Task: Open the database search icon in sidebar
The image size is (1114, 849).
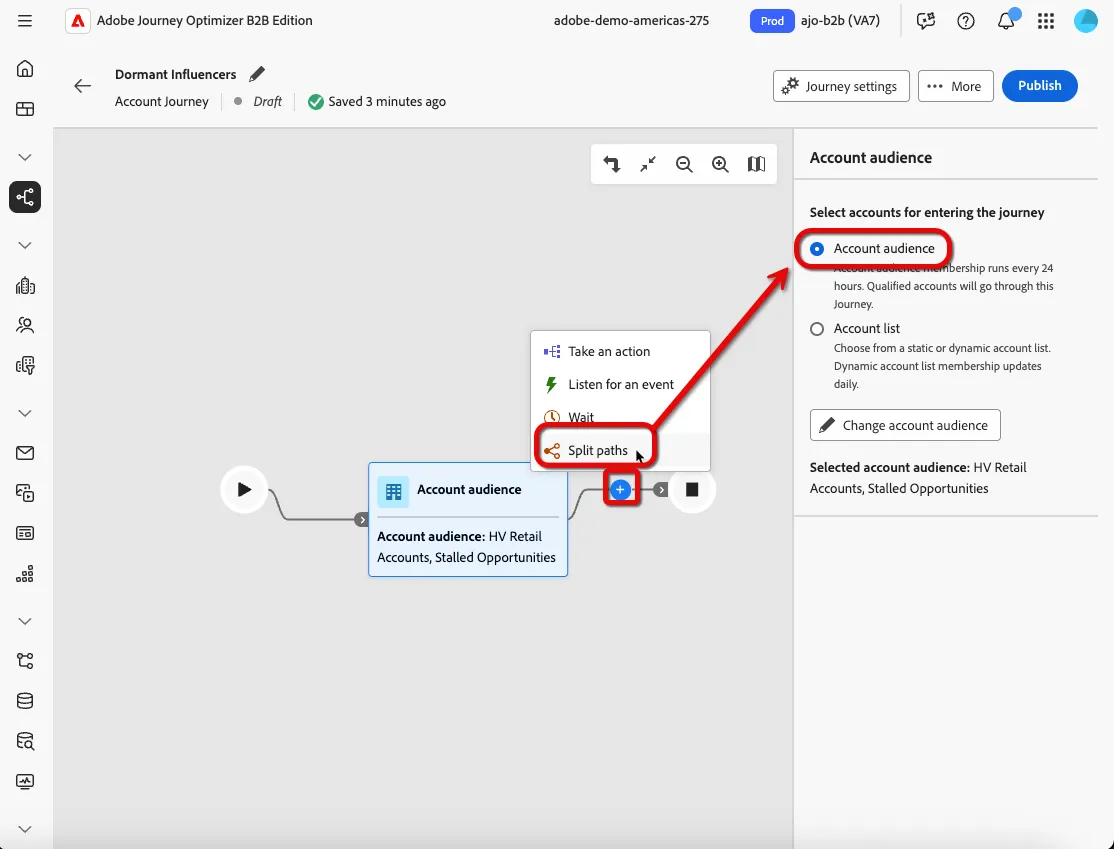Action: [x=25, y=741]
